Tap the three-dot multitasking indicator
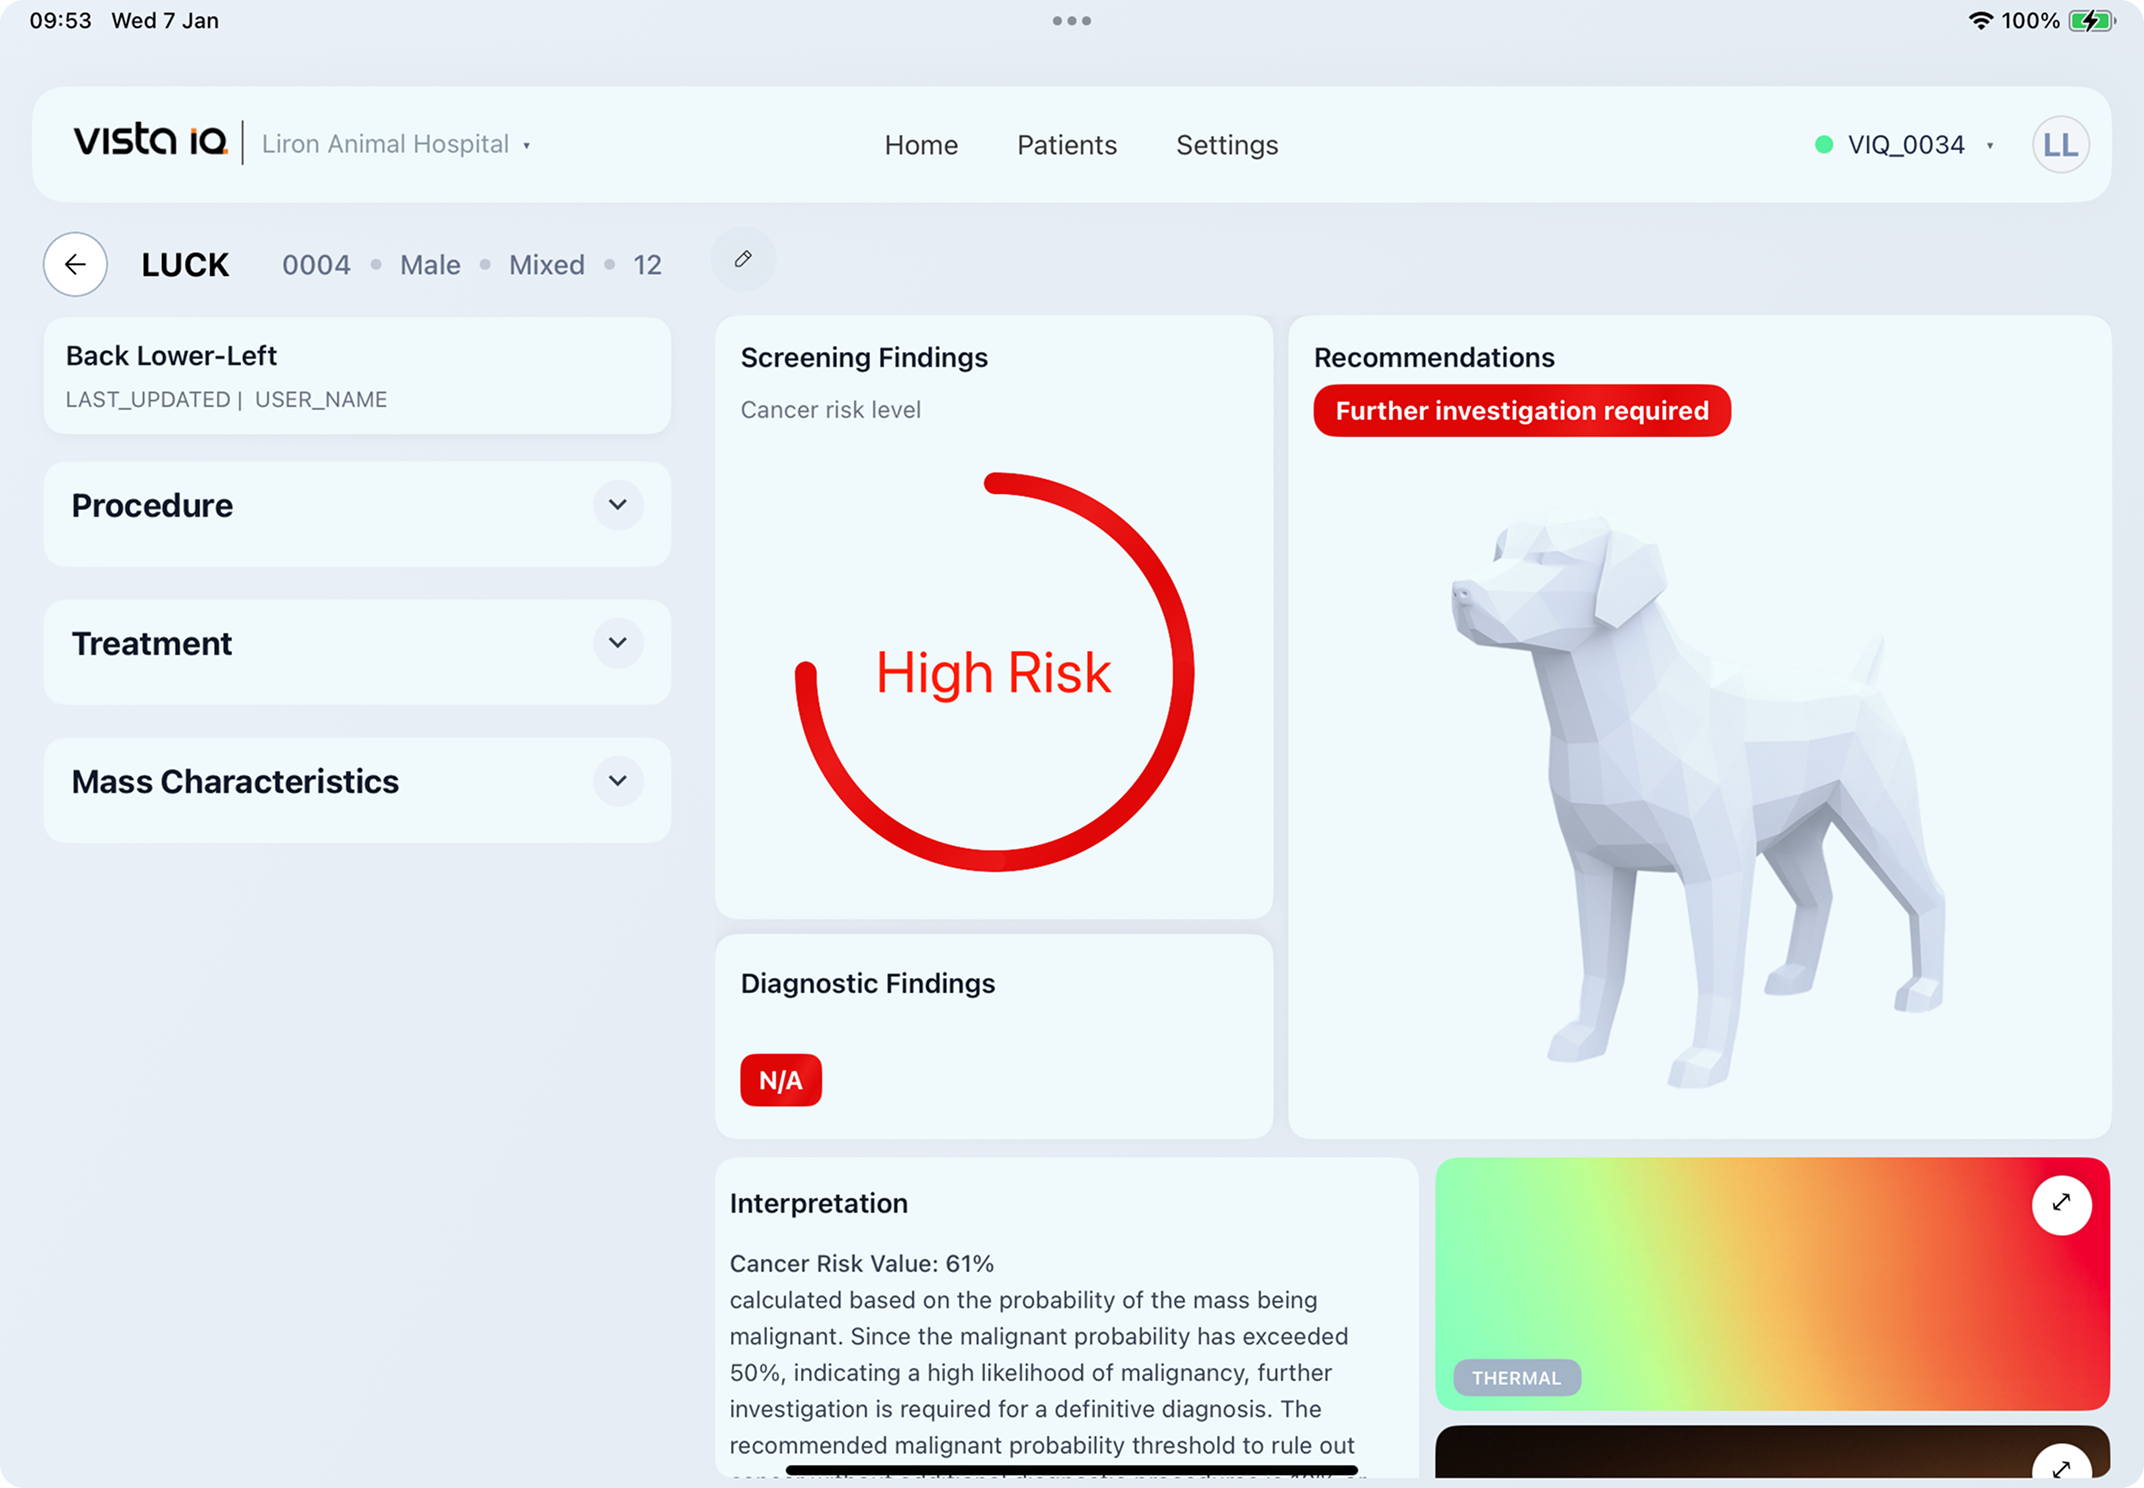 1071,21
